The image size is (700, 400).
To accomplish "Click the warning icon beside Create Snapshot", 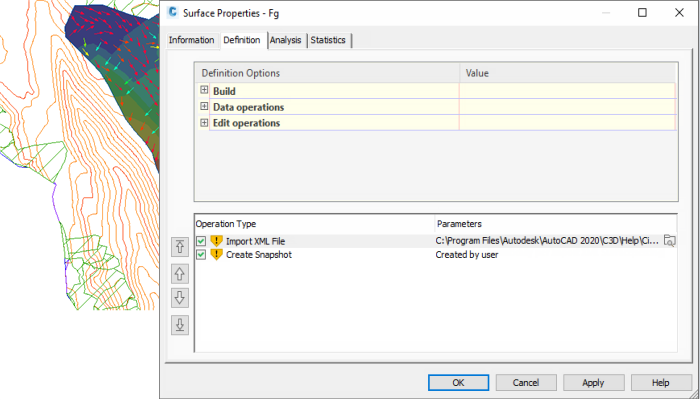I will pos(216,255).
